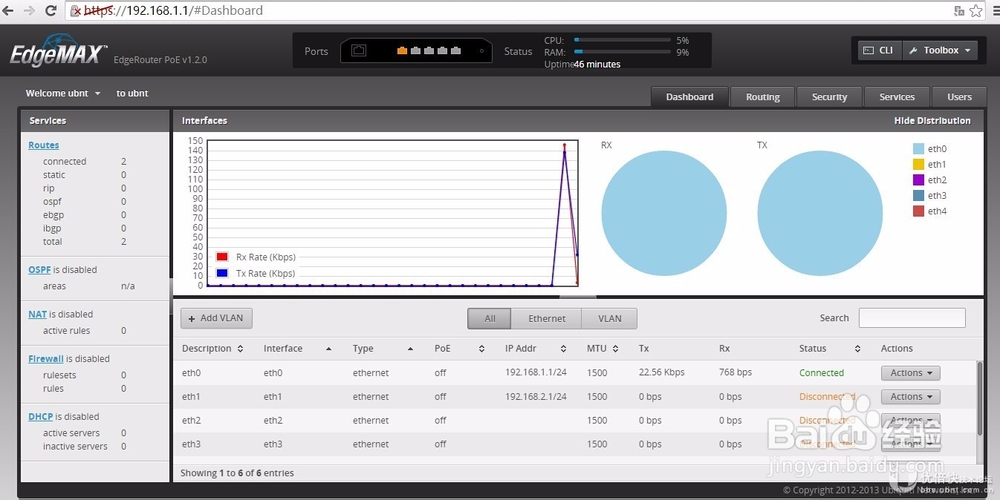Filter the list to Ethernet interfaces

pyautogui.click(x=547, y=318)
